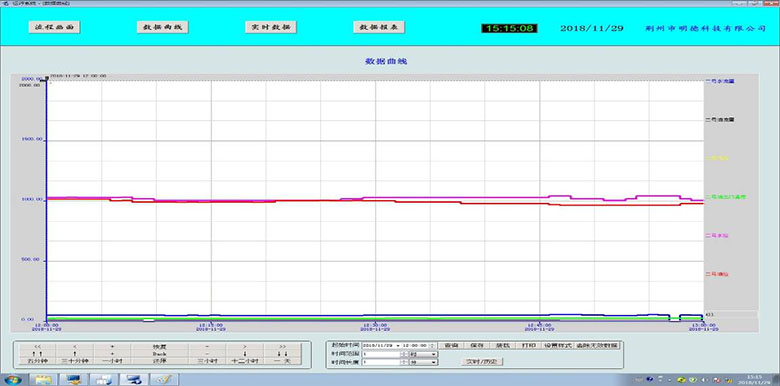Click the start time stepper arrows
The width and height of the screenshot is (780, 386).
point(432,345)
